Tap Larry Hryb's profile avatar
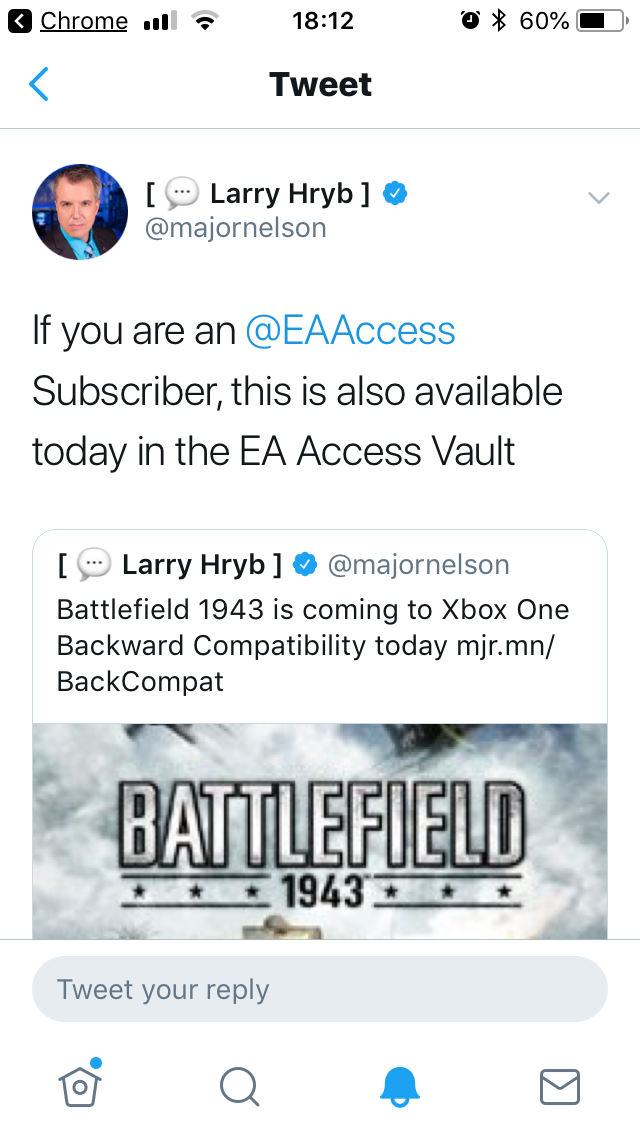 point(80,212)
